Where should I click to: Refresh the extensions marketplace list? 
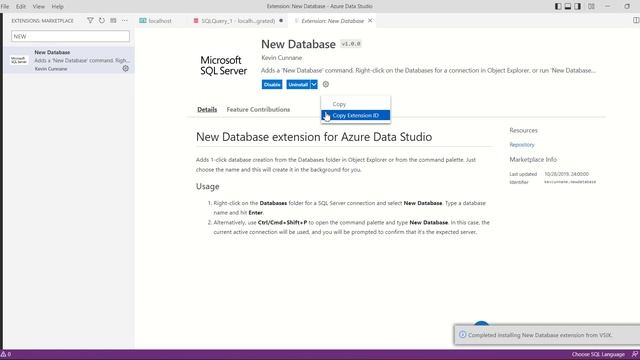pyautogui.click(x=102, y=20)
